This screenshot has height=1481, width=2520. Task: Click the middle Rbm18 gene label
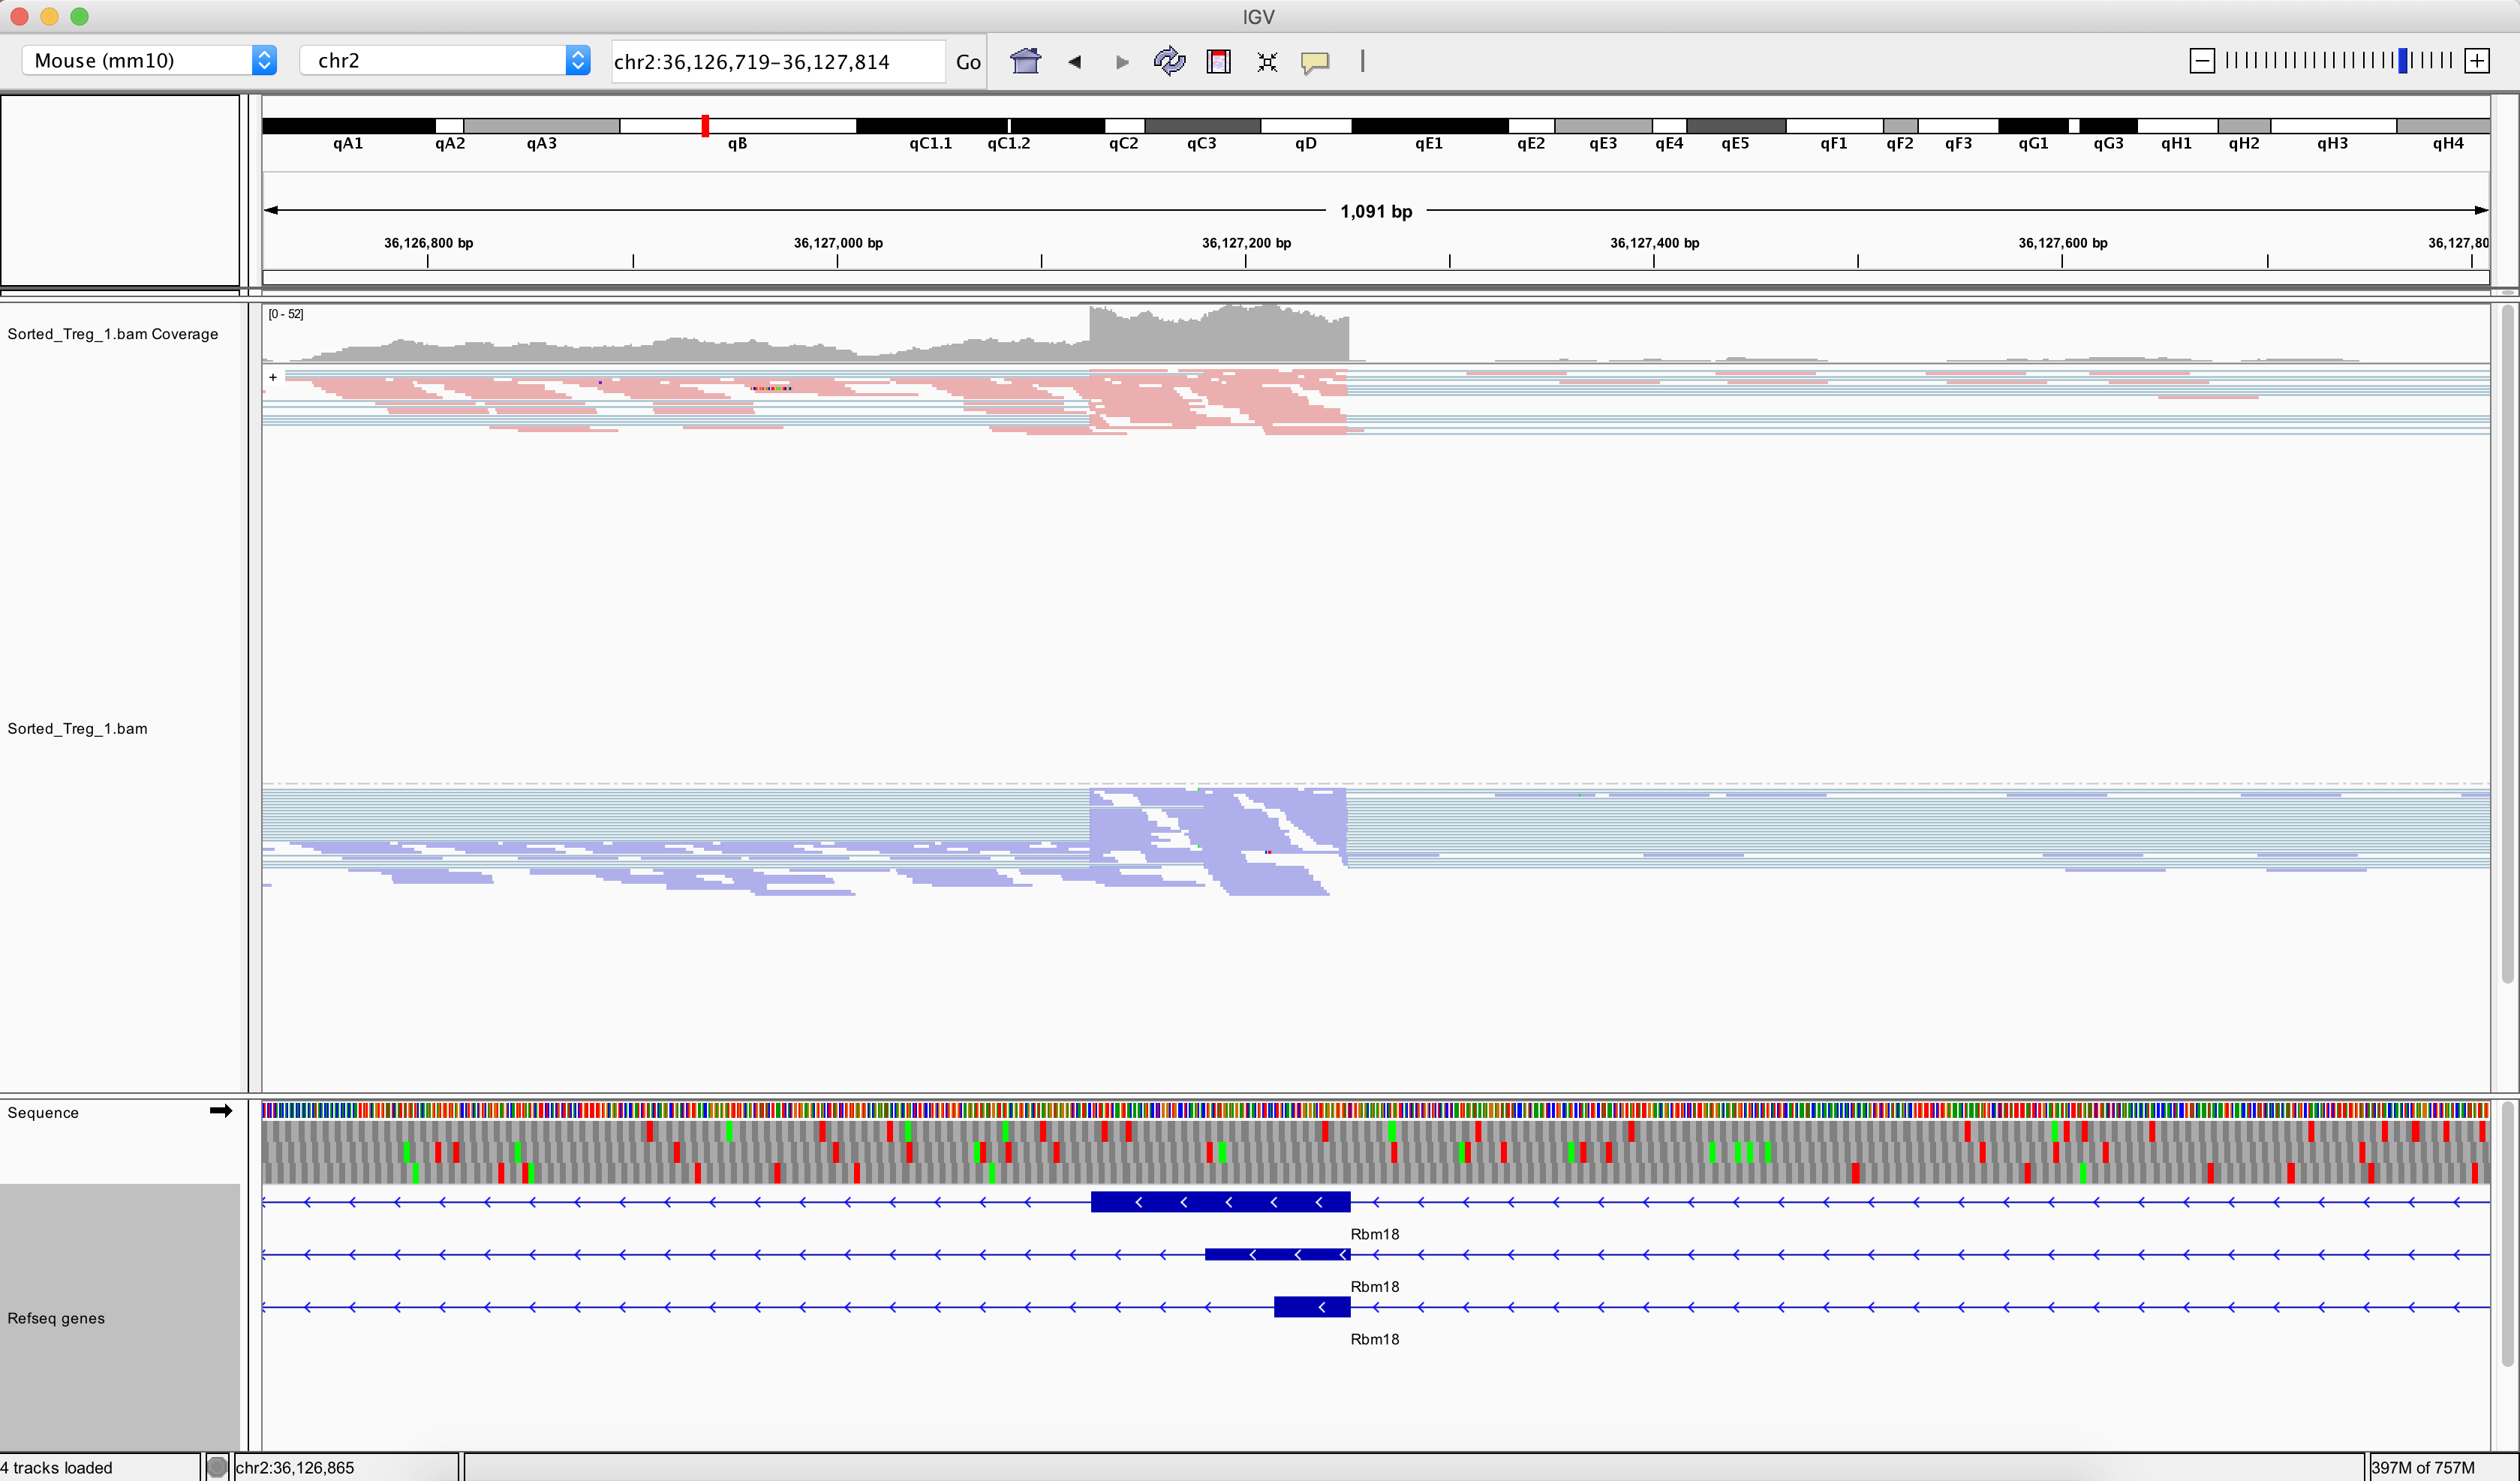[1375, 1286]
